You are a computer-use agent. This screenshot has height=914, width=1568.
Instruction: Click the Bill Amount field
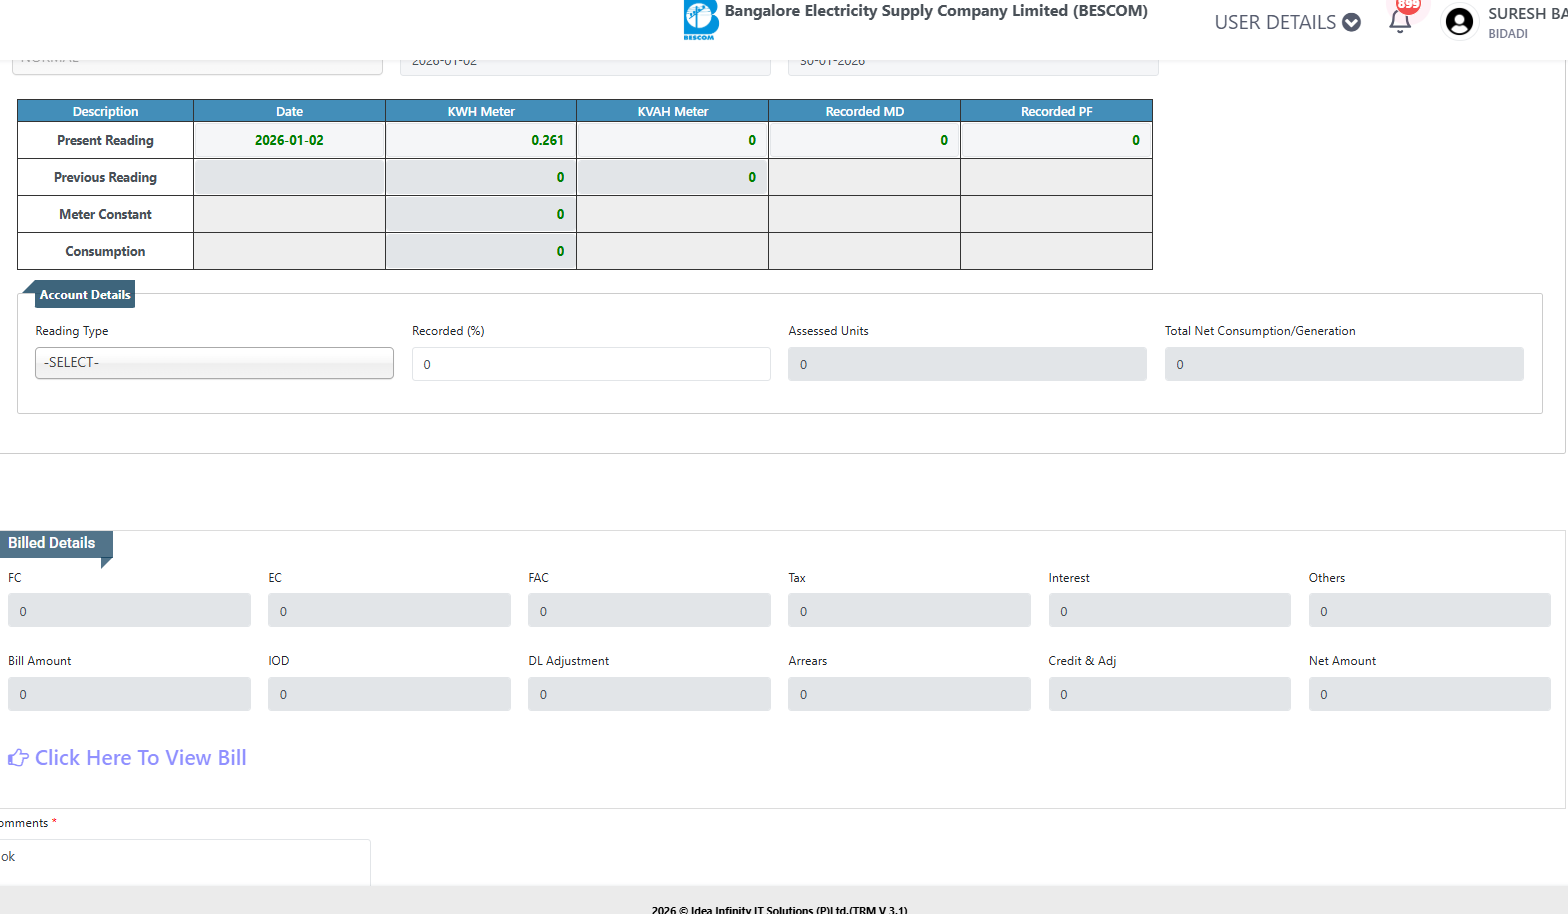coord(129,694)
